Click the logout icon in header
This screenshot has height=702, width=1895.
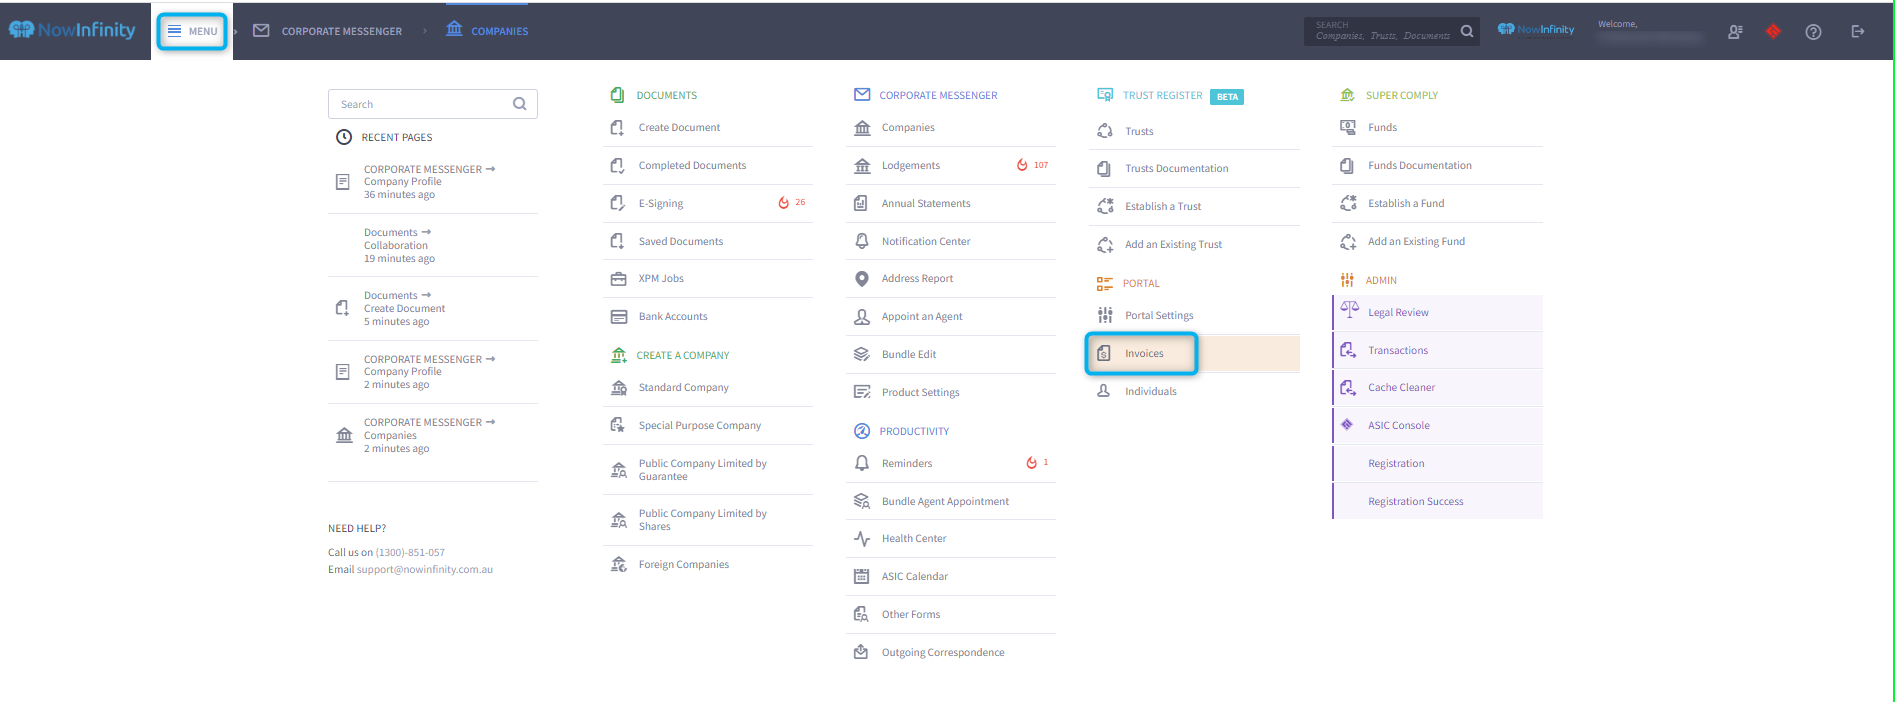1857,32
